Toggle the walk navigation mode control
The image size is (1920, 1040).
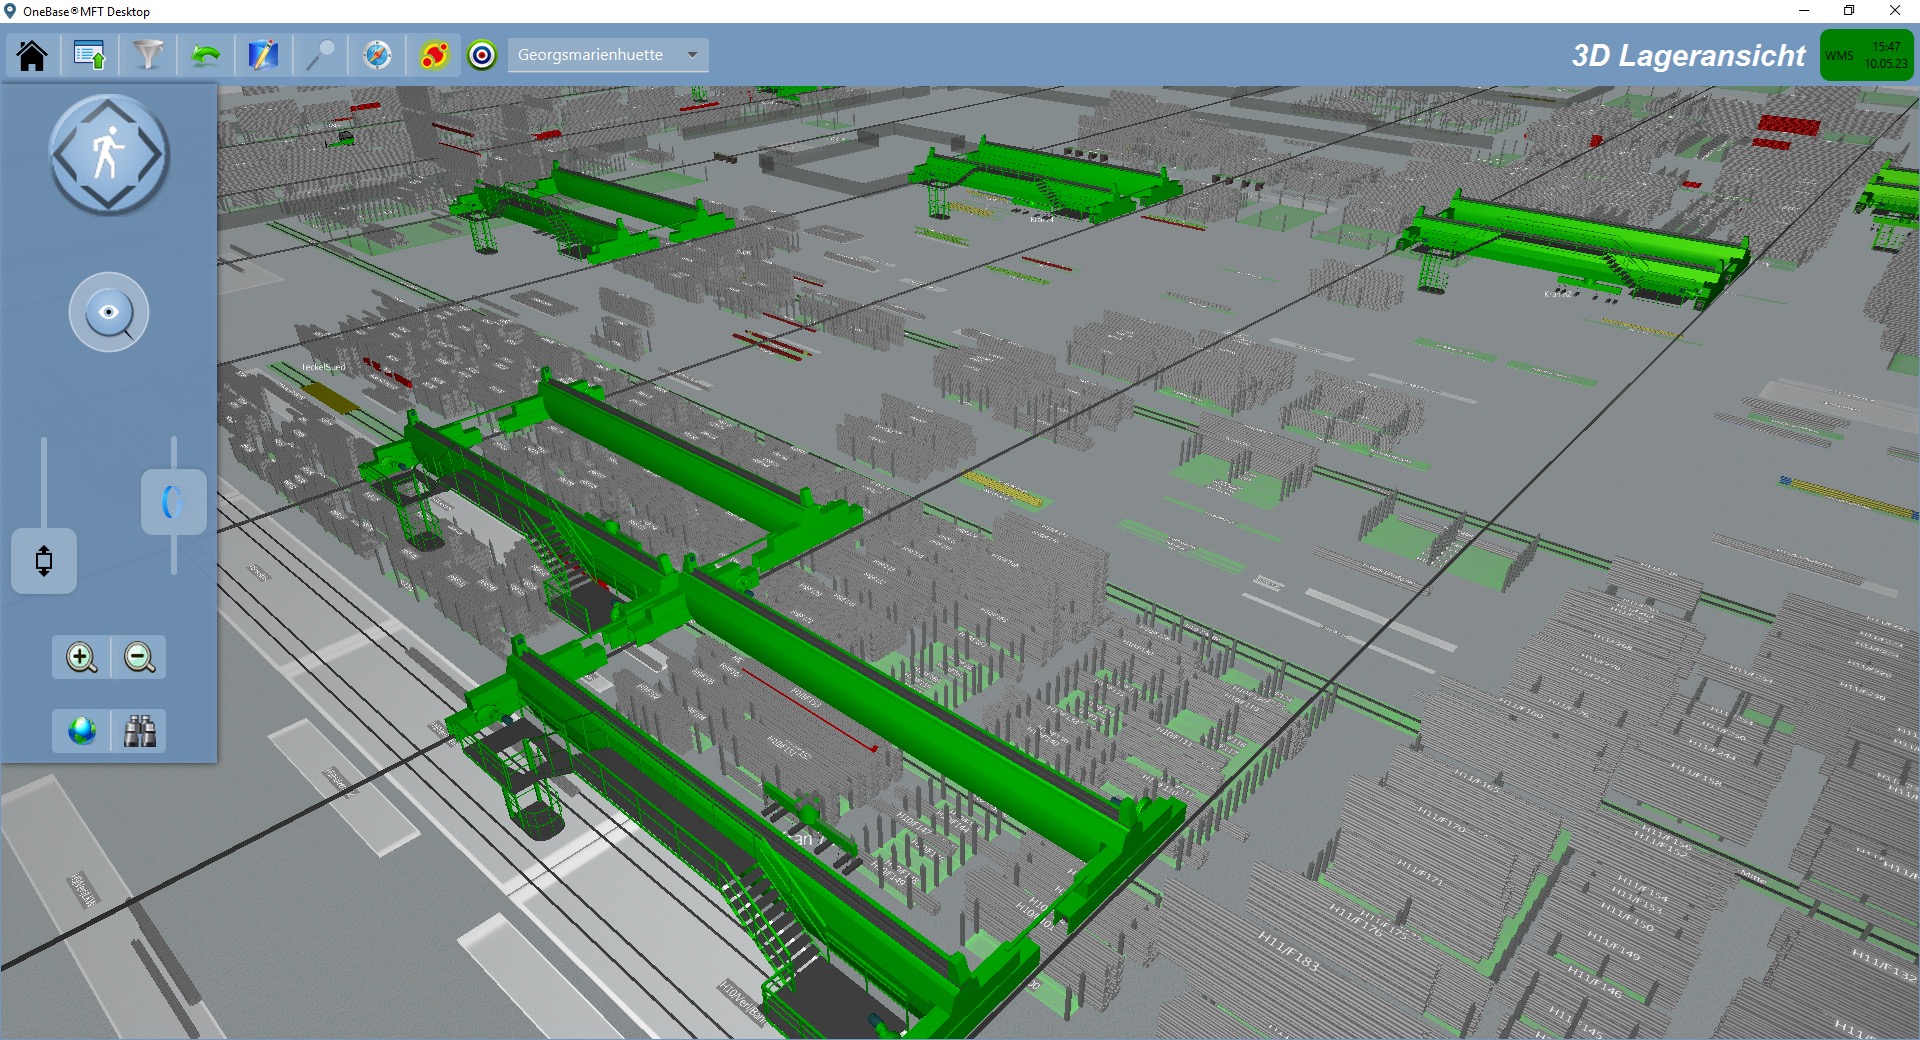click(x=109, y=155)
